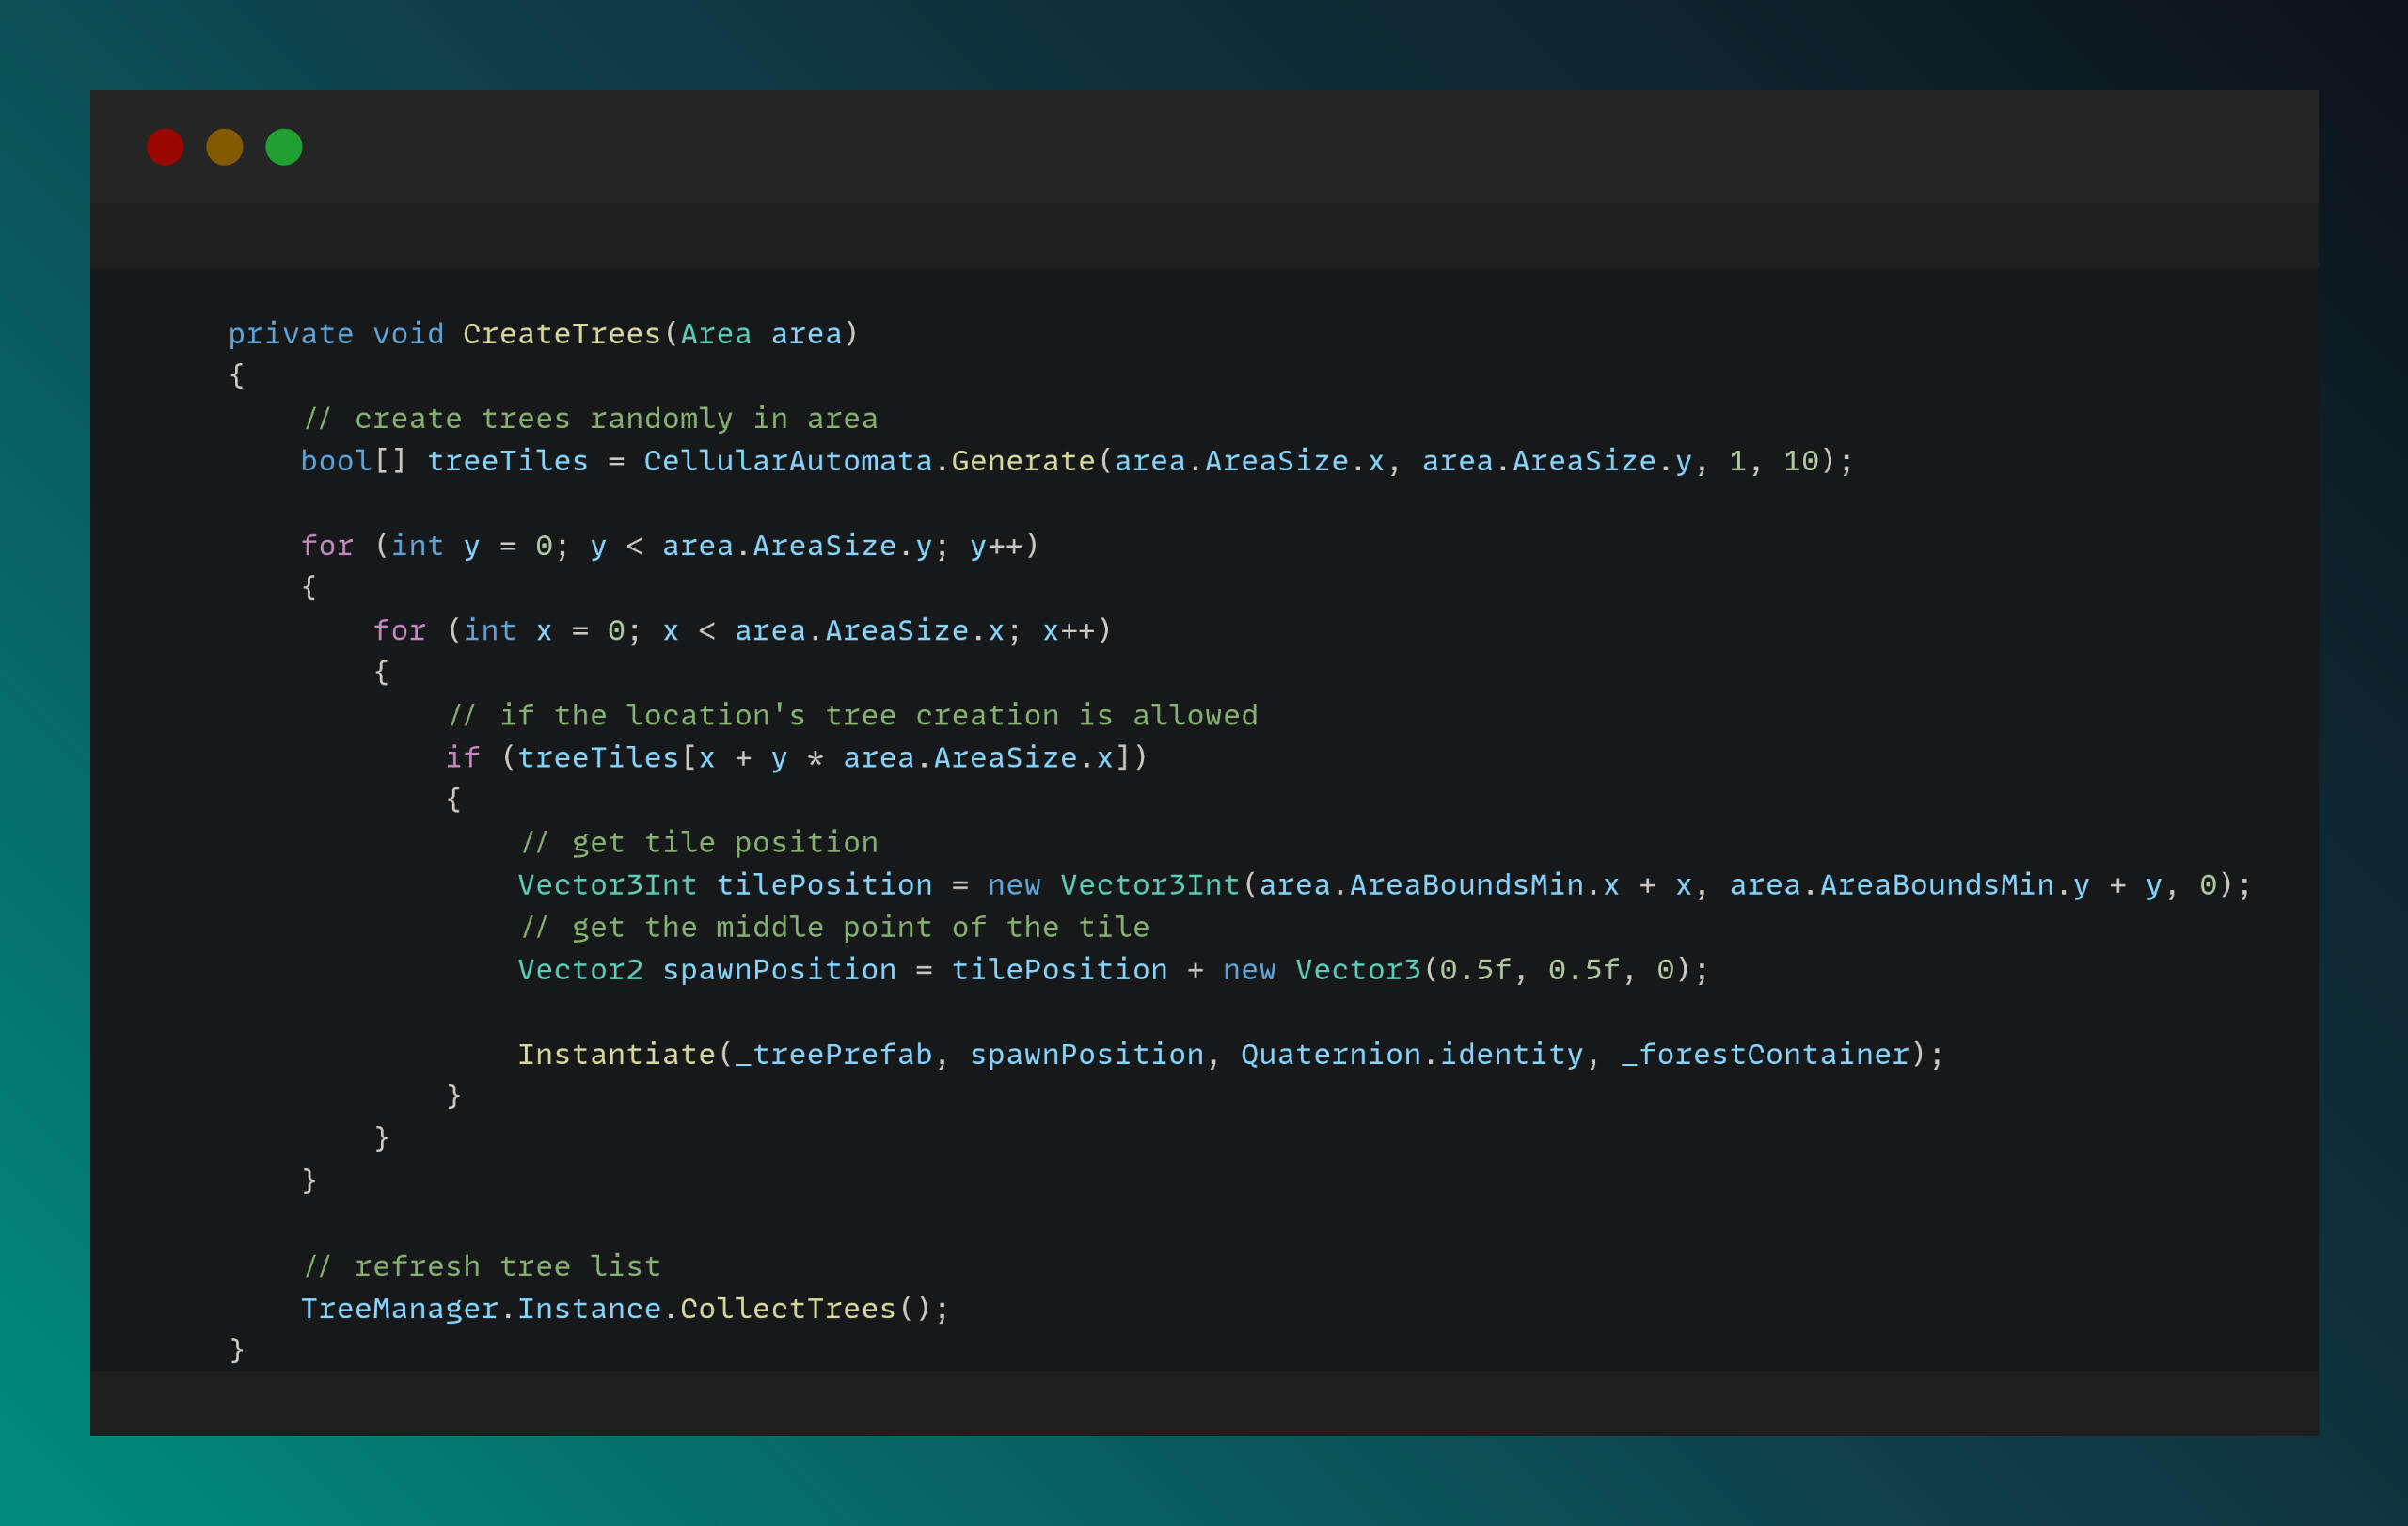Click the 'create trees randomly in area' comment

590,419
